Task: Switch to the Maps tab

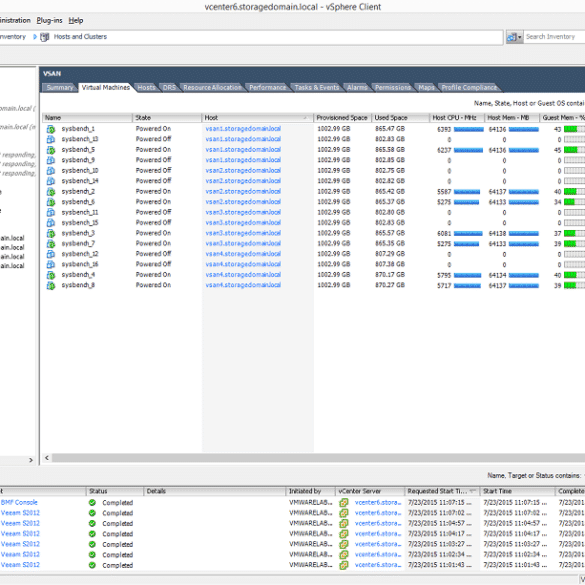Action: [x=426, y=88]
